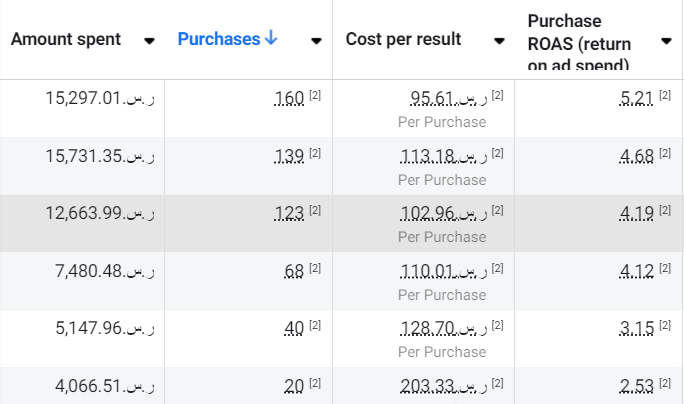
Task: Click the Purchases sort descending arrow
Action: tap(271, 39)
